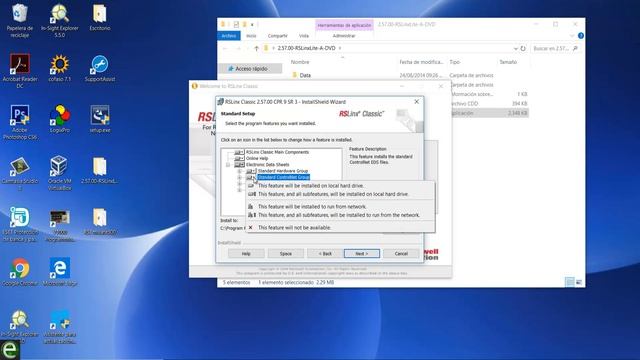Click the Help button in wizard
Viewport: 640px width, 360px height.
point(246,253)
